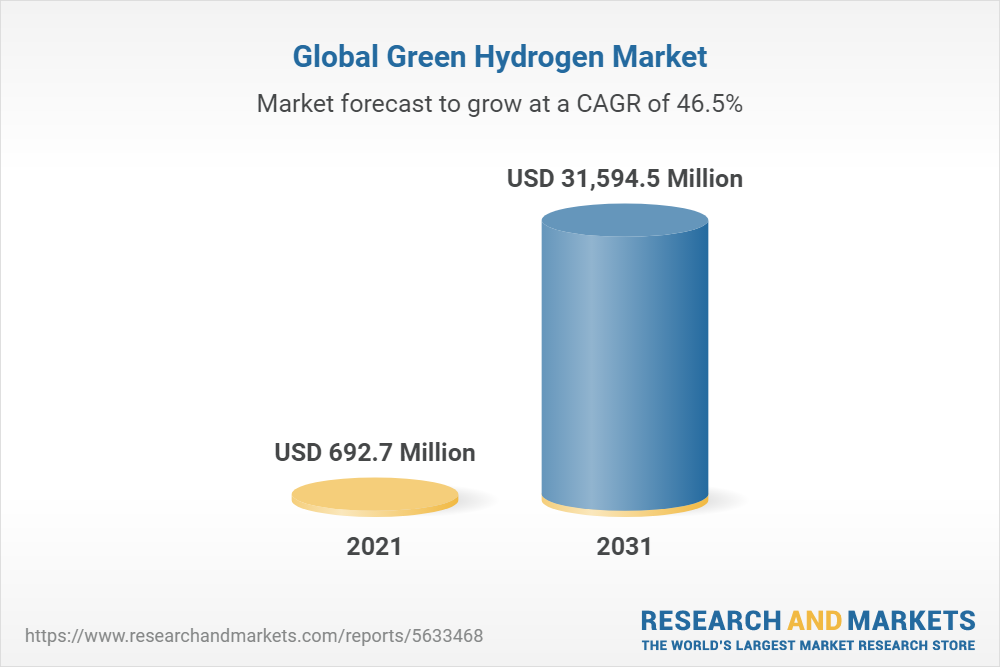The height and width of the screenshot is (667, 1000).
Task: Click the USD 31,594.5 Million label
Action: (x=625, y=179)
